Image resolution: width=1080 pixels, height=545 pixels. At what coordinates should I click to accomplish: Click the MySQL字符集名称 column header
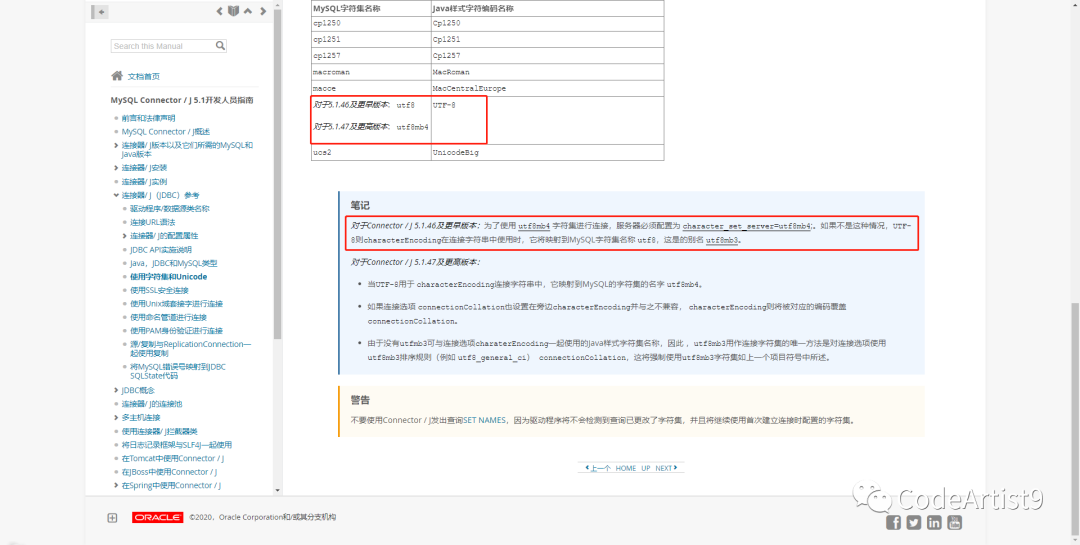pos(371,8)
